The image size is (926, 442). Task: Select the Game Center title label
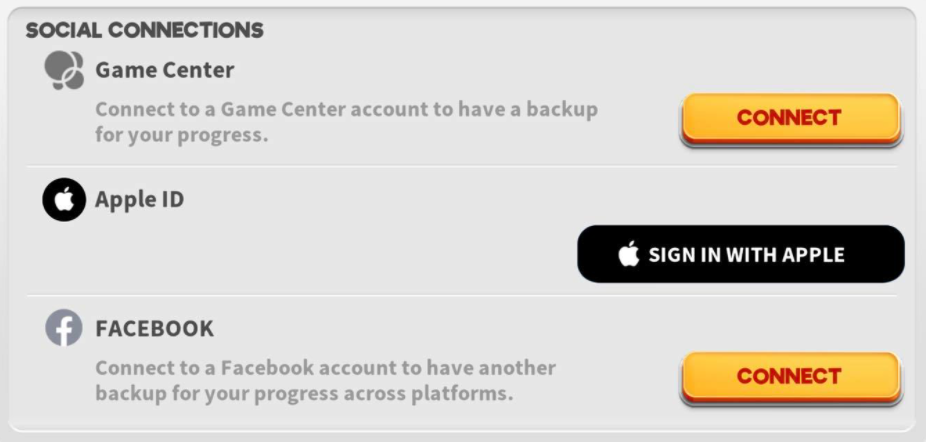pos(165,70)
